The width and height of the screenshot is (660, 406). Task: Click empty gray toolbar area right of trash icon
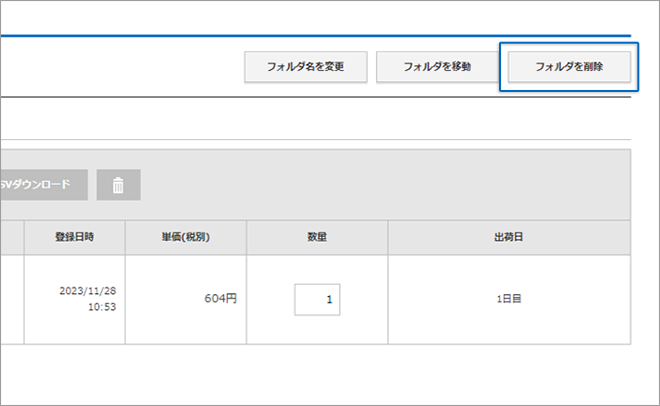pyautogui.click(x=380, y=185)
